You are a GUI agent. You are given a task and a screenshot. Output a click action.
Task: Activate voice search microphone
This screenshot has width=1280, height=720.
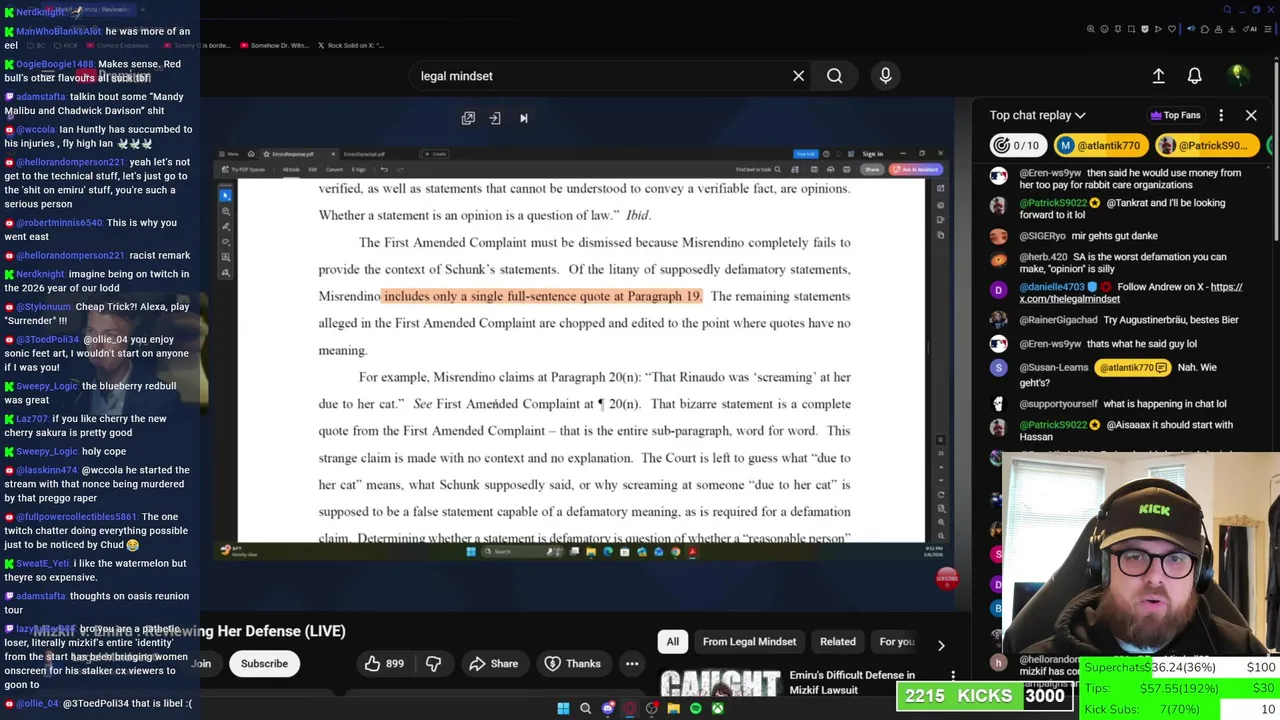click(x=885, y=76)
